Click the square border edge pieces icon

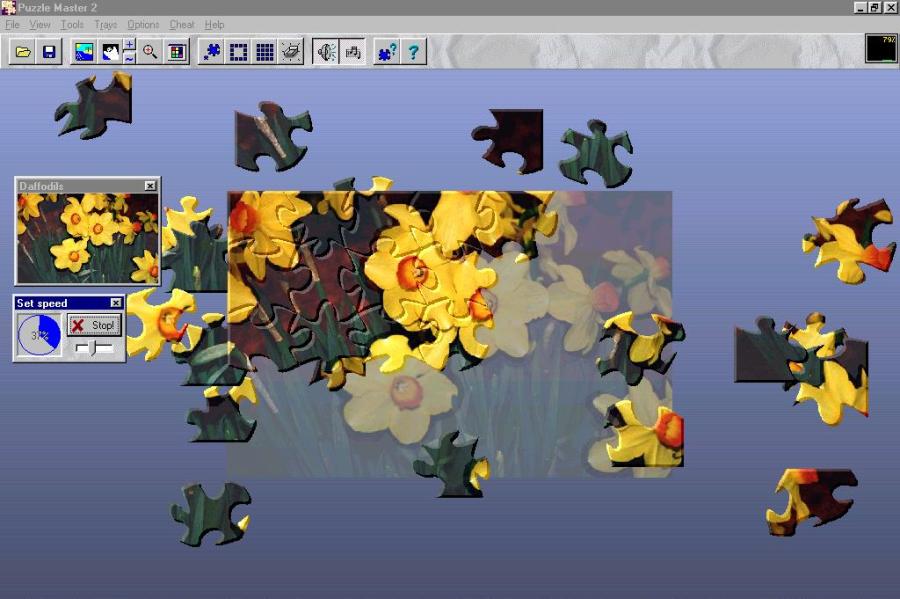[239, 52]
